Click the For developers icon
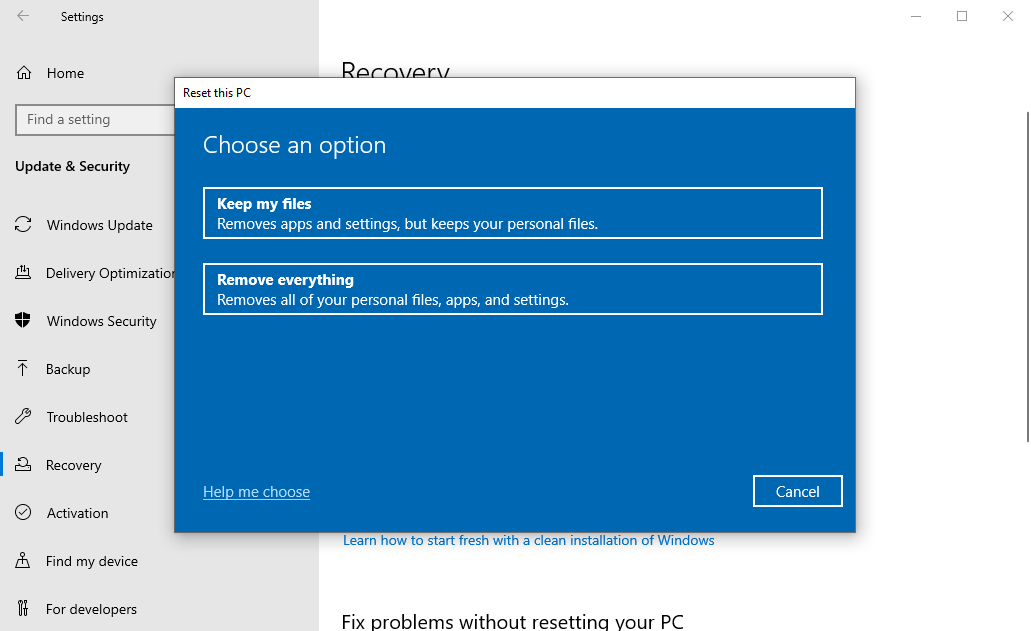The image size is (1031, 631). [x=23, y=609]
